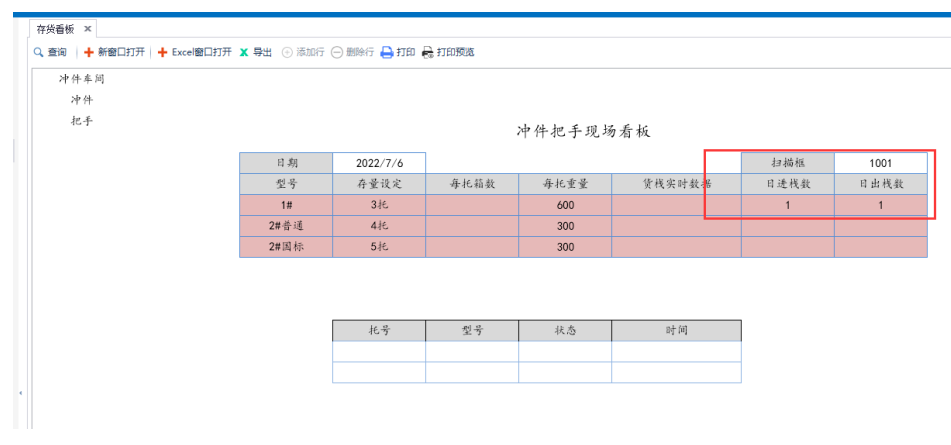Click the 查询 search icon
This screenshot has height=445, width=951.
coord(39,52)
